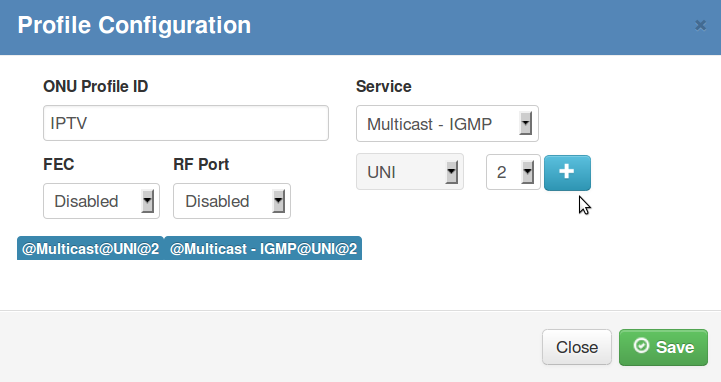This screenshot has height=382, width=721.
Task: Click the ONU Profile ID label
Action: (96, 86)
